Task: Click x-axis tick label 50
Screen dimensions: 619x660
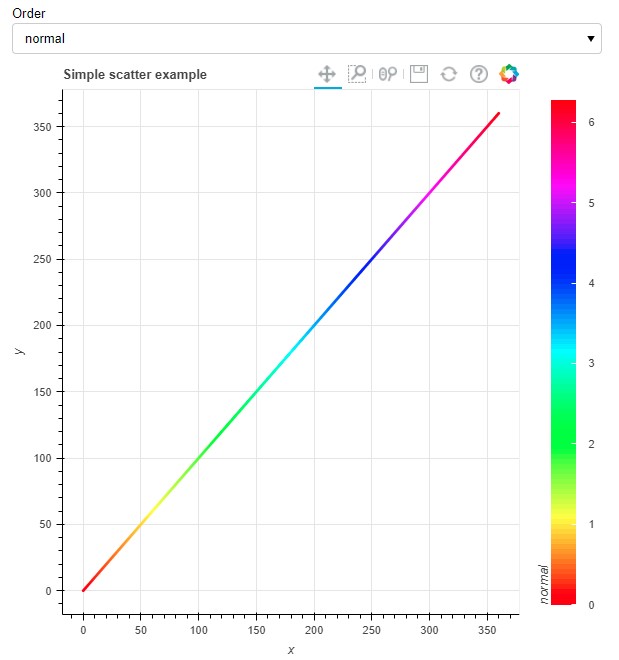Action: tap(141, 630)
